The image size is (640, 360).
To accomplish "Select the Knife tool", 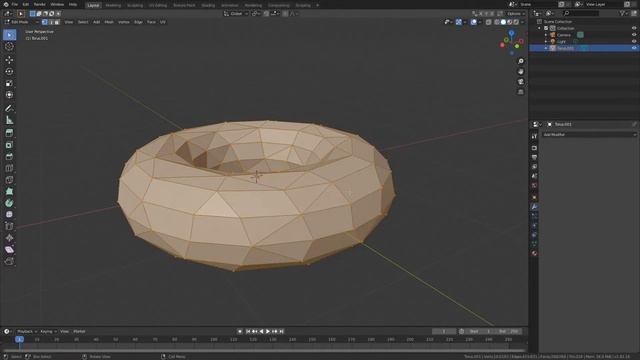I will coord(9,180).
